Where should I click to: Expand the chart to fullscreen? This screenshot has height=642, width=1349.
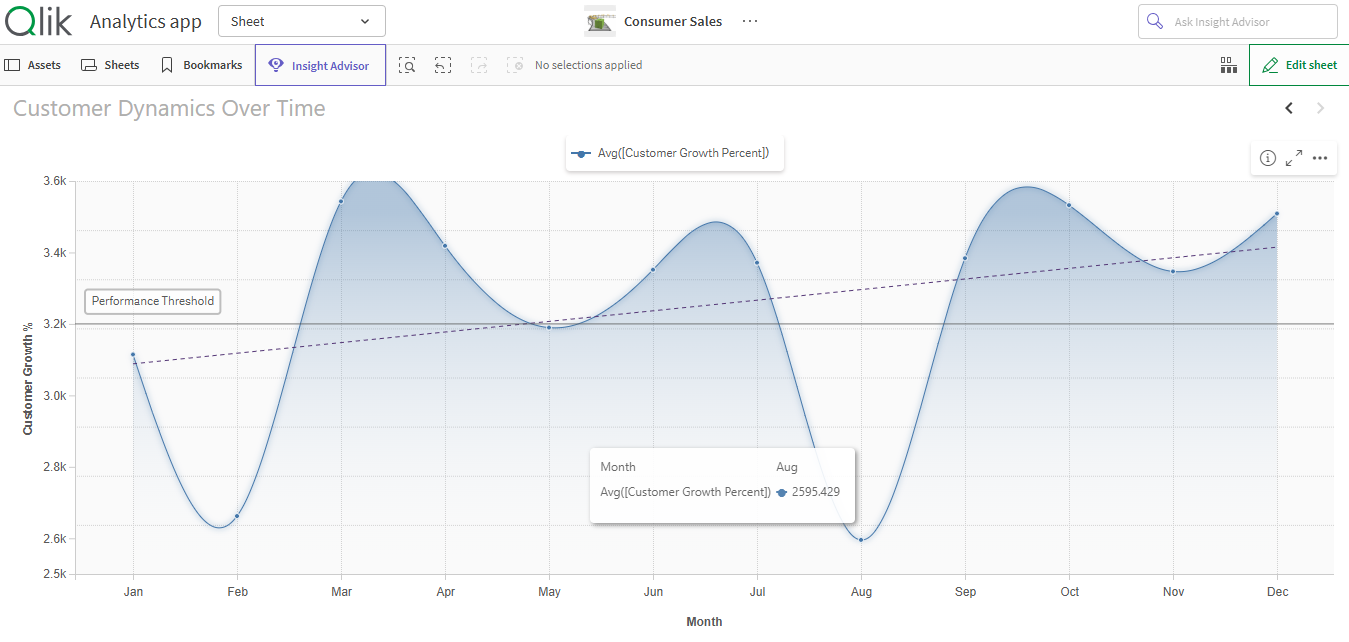pos(1294,158)
